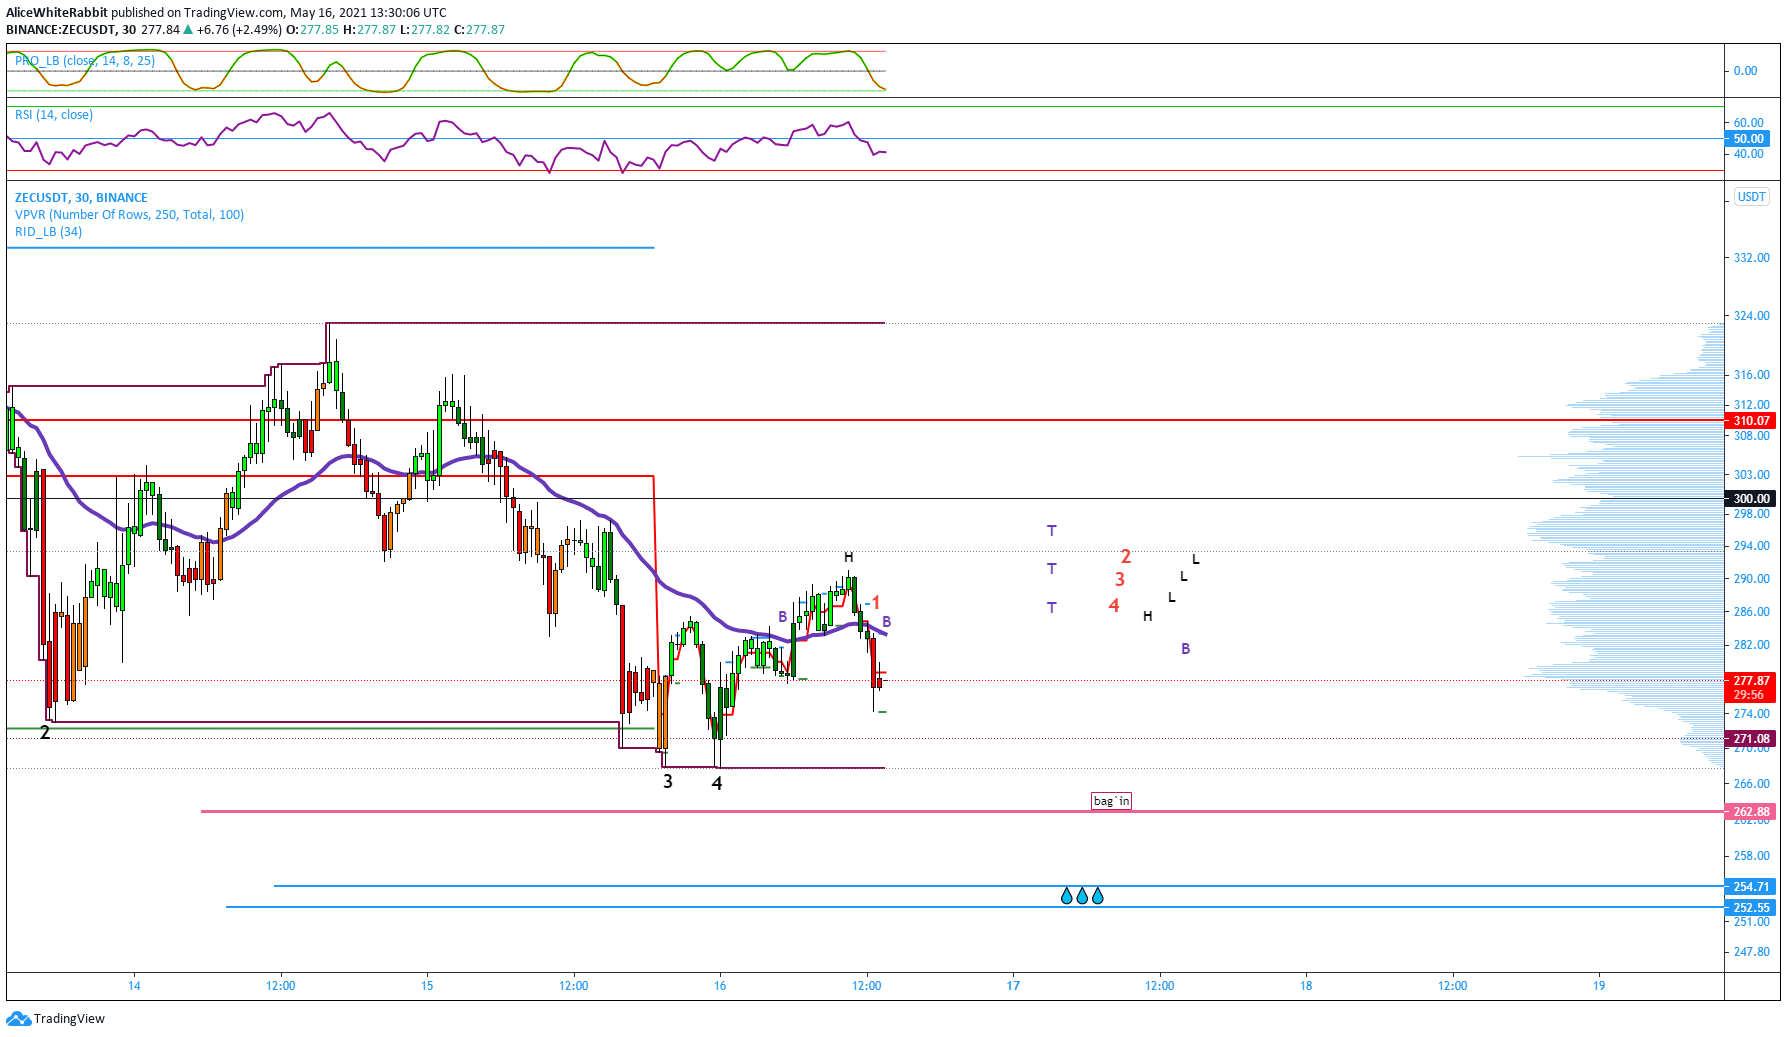Click the 262.88 pink price label

pos(1751,812)
